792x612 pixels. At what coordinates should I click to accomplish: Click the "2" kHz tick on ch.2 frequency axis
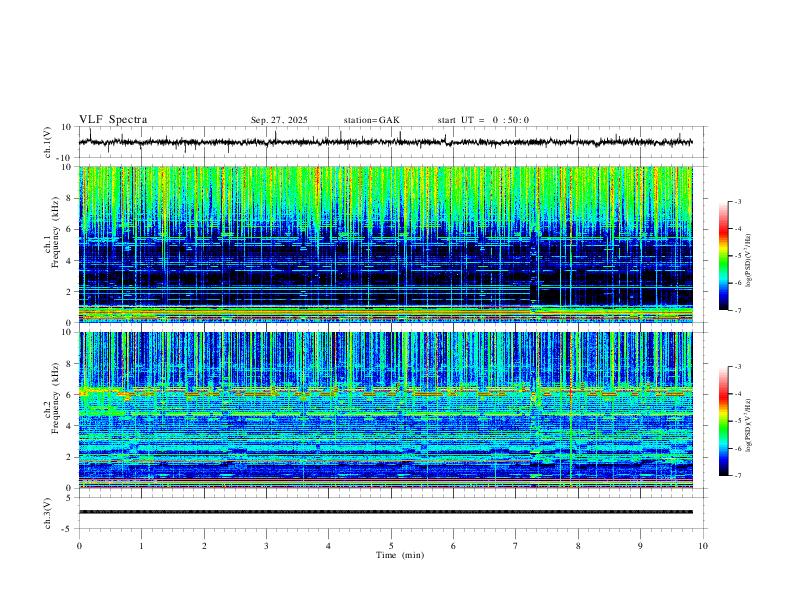pos(70,457)
